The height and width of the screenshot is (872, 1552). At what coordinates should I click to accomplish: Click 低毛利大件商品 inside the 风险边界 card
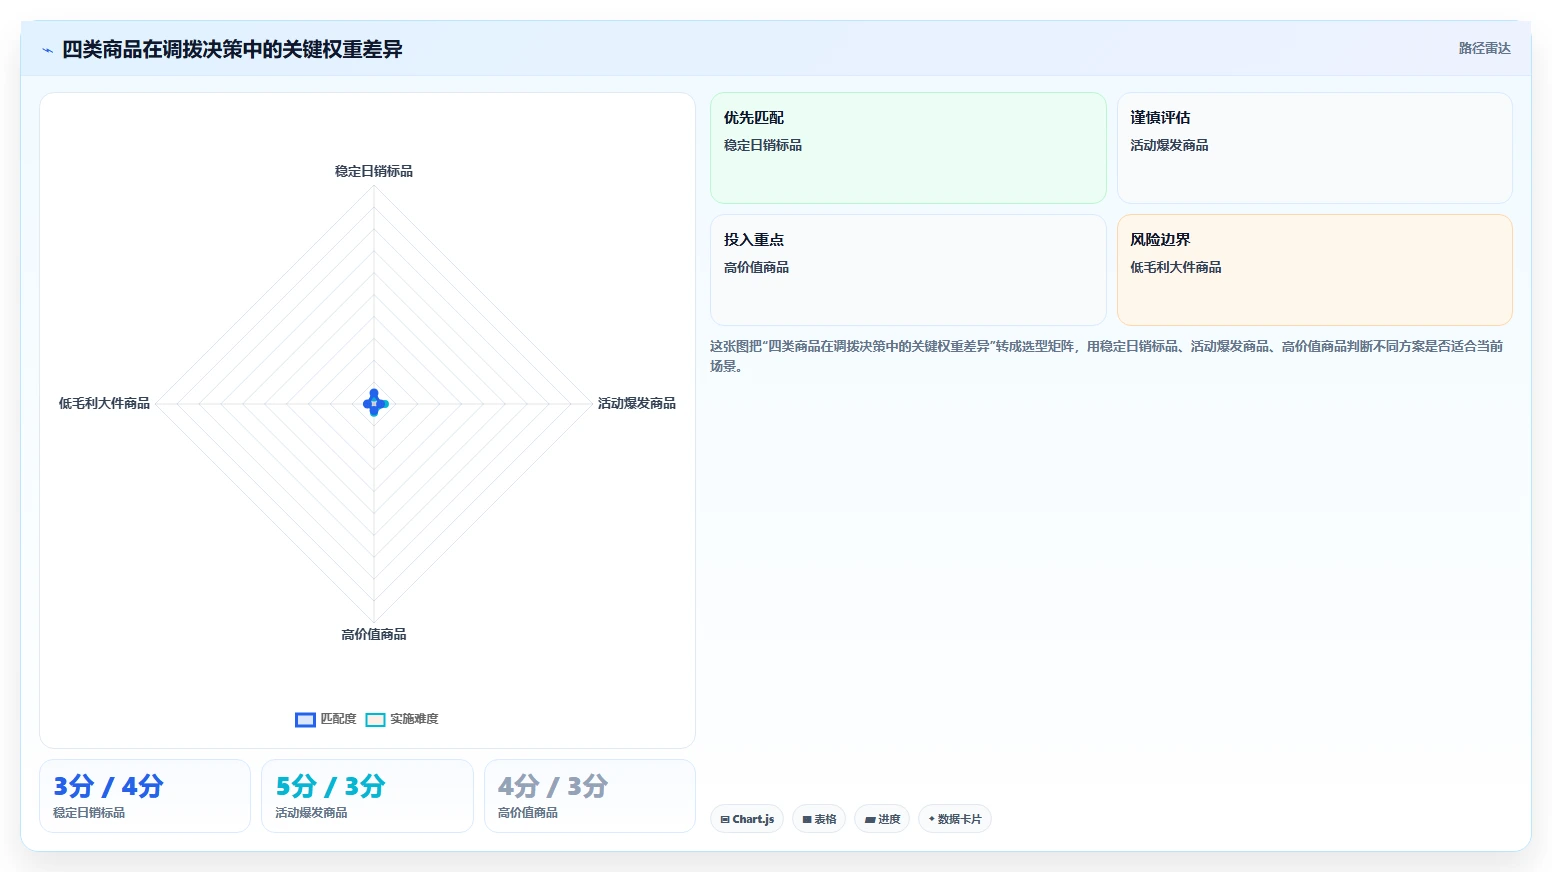pos(1176,267)
